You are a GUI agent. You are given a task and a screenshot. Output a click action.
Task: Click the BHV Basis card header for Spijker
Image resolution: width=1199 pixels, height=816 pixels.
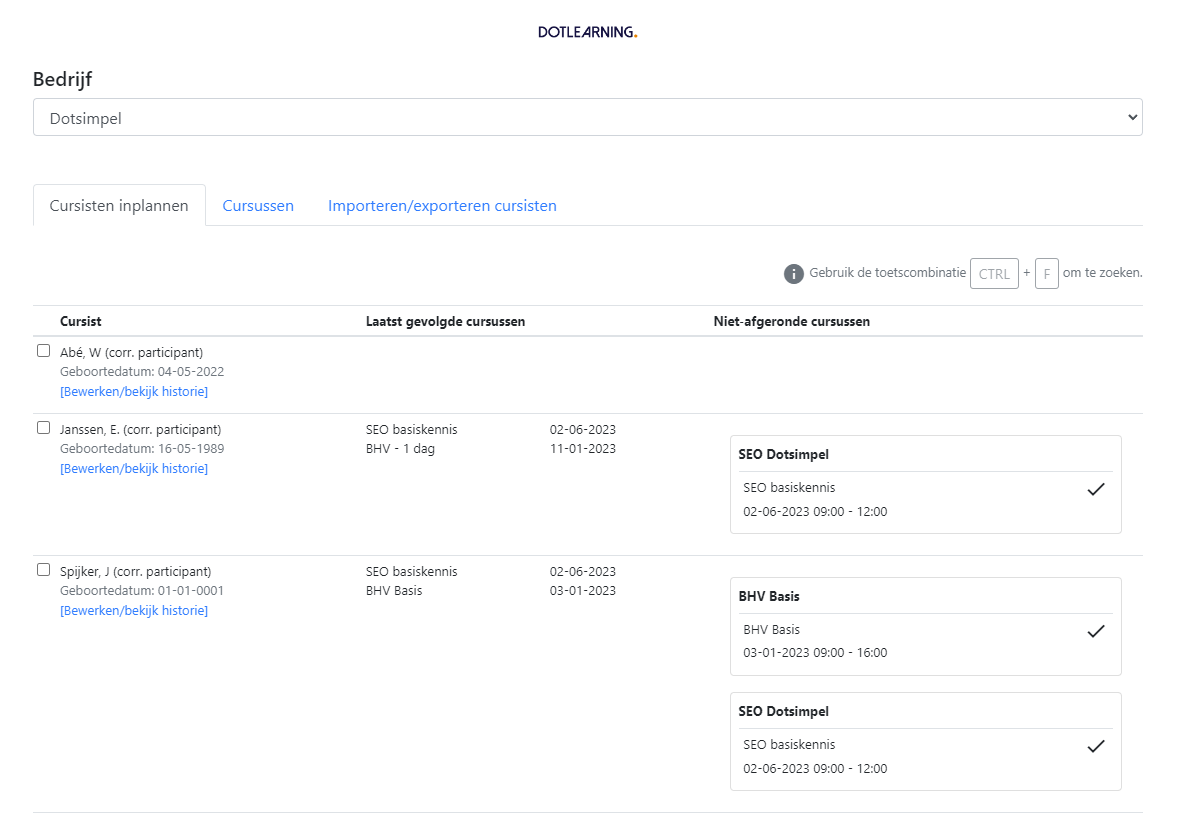(x=769, y=597)
